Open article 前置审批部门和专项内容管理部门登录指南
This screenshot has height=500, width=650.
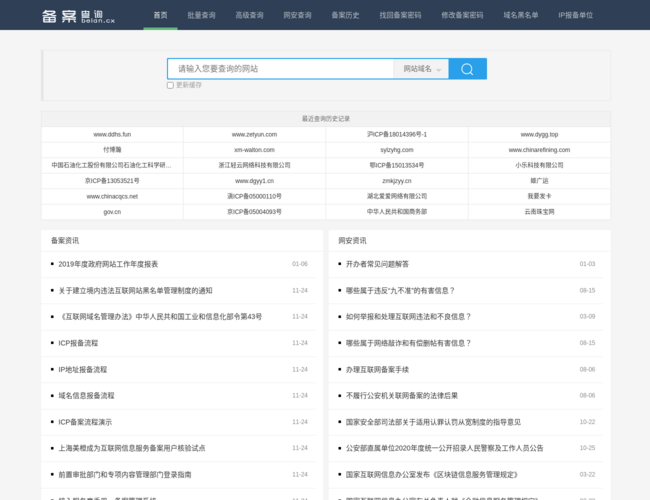click(x=125, y=475)
